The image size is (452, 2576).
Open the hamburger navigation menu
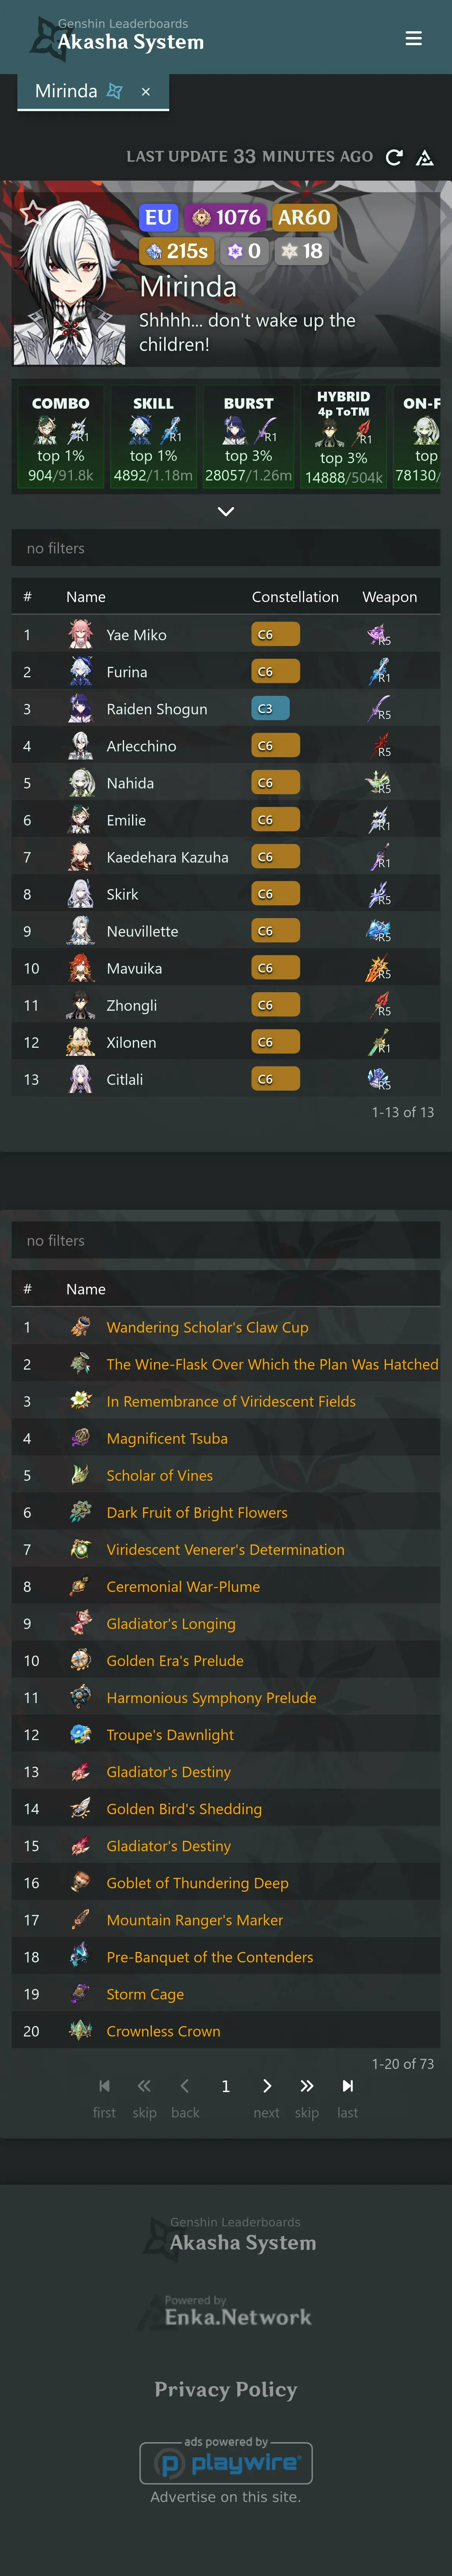[x=413, y=38]
